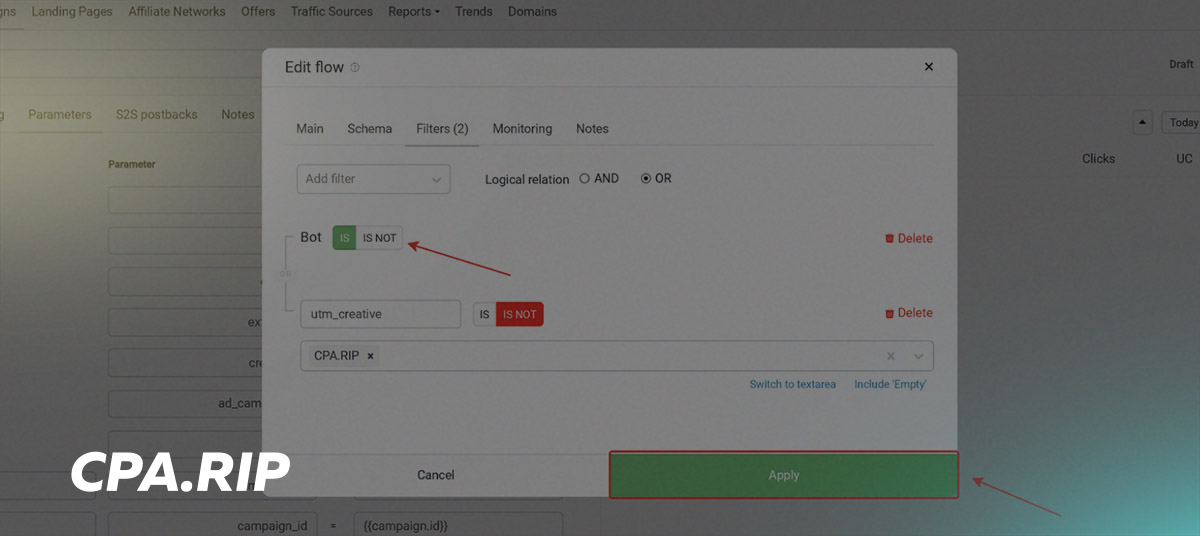Click the Switch to textarea link
The image size is (1200, 536).
(792, 385)
